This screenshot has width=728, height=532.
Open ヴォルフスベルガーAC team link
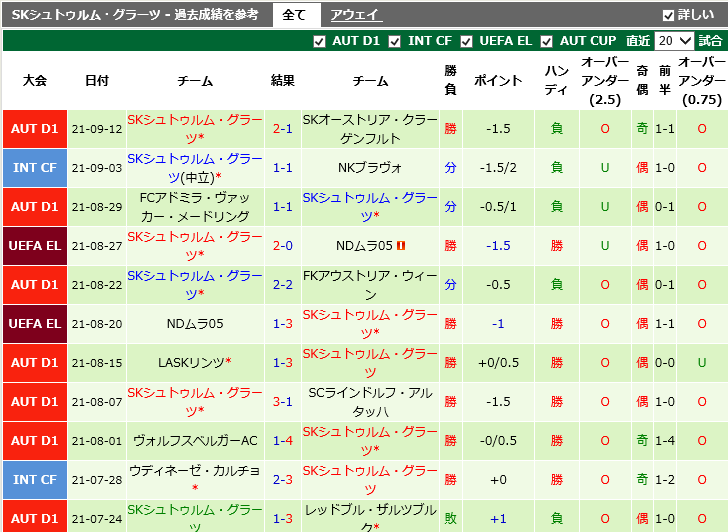coord(195,441)
